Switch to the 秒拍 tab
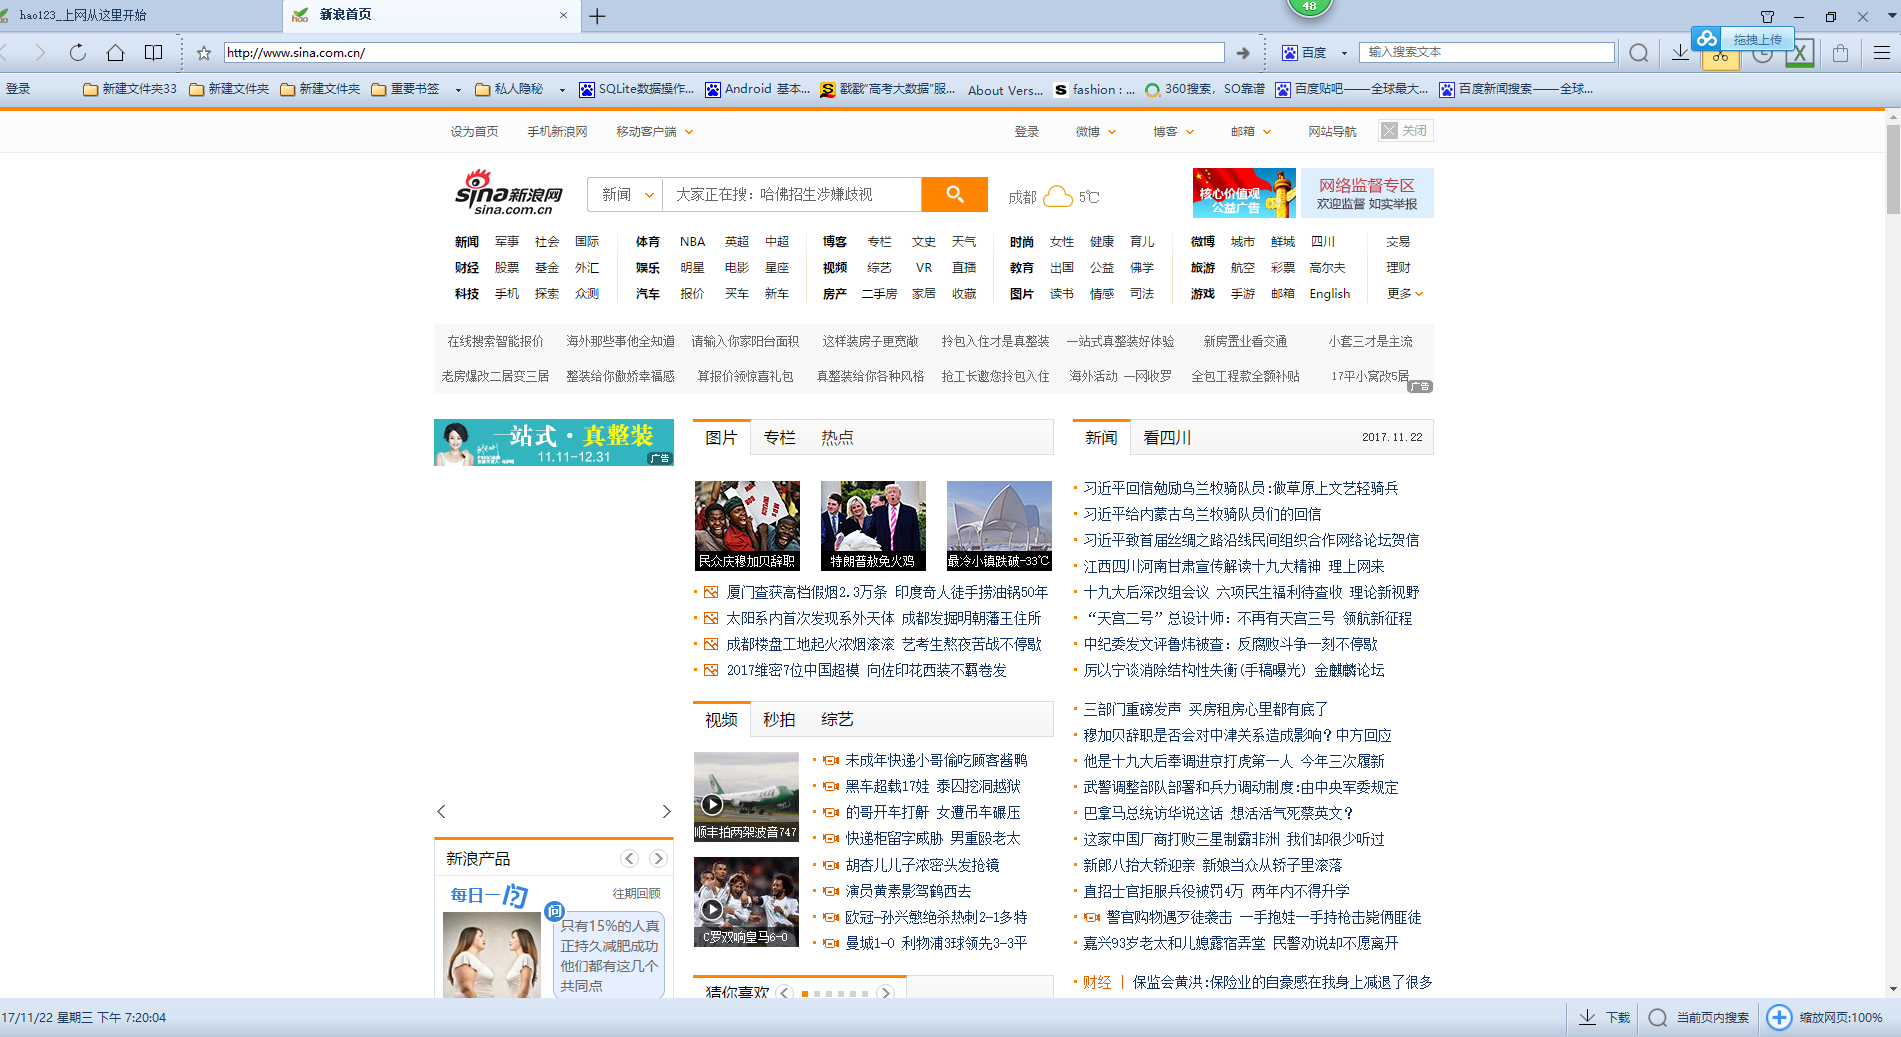 pyautogui.click(x=779, y=719)
